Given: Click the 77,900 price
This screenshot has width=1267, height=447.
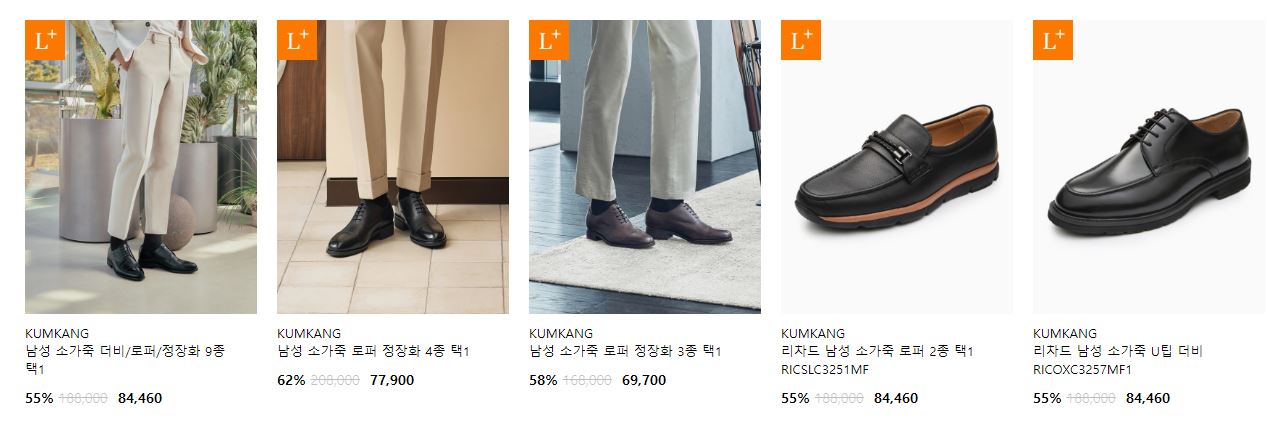Looking at the screenshot, I should pos(392,380).
